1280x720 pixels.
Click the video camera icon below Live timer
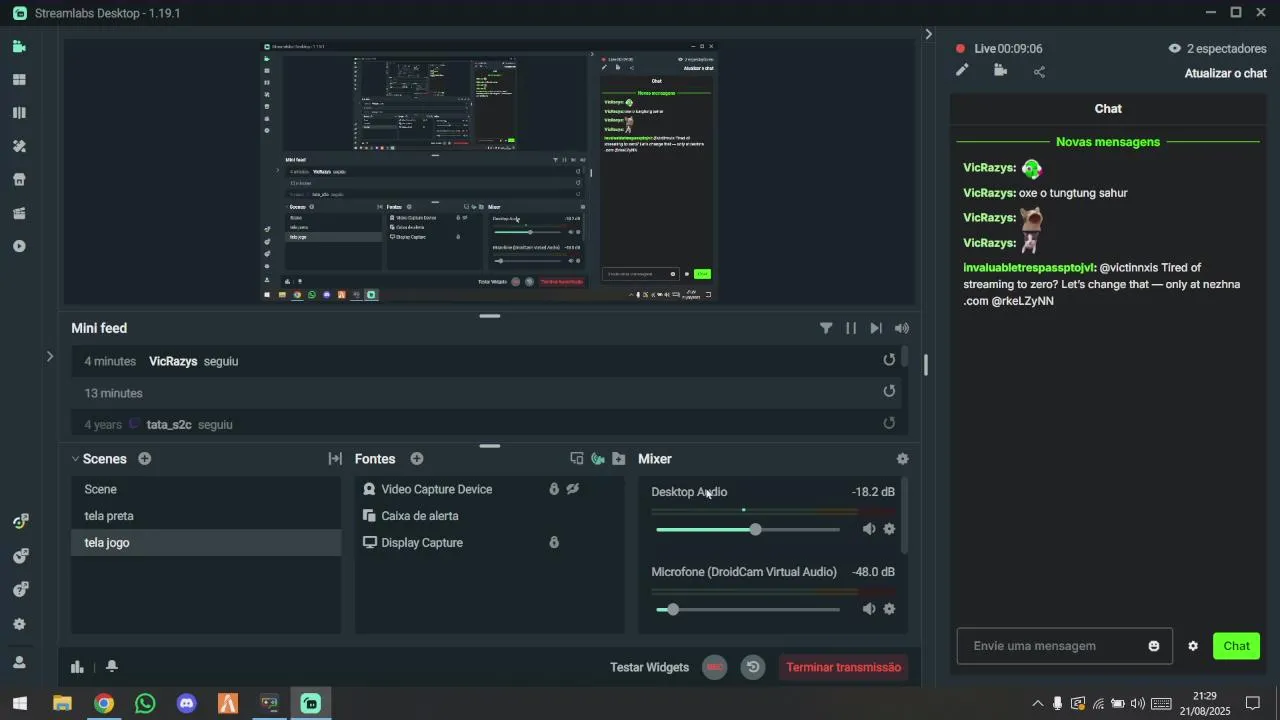(1000, 70)
